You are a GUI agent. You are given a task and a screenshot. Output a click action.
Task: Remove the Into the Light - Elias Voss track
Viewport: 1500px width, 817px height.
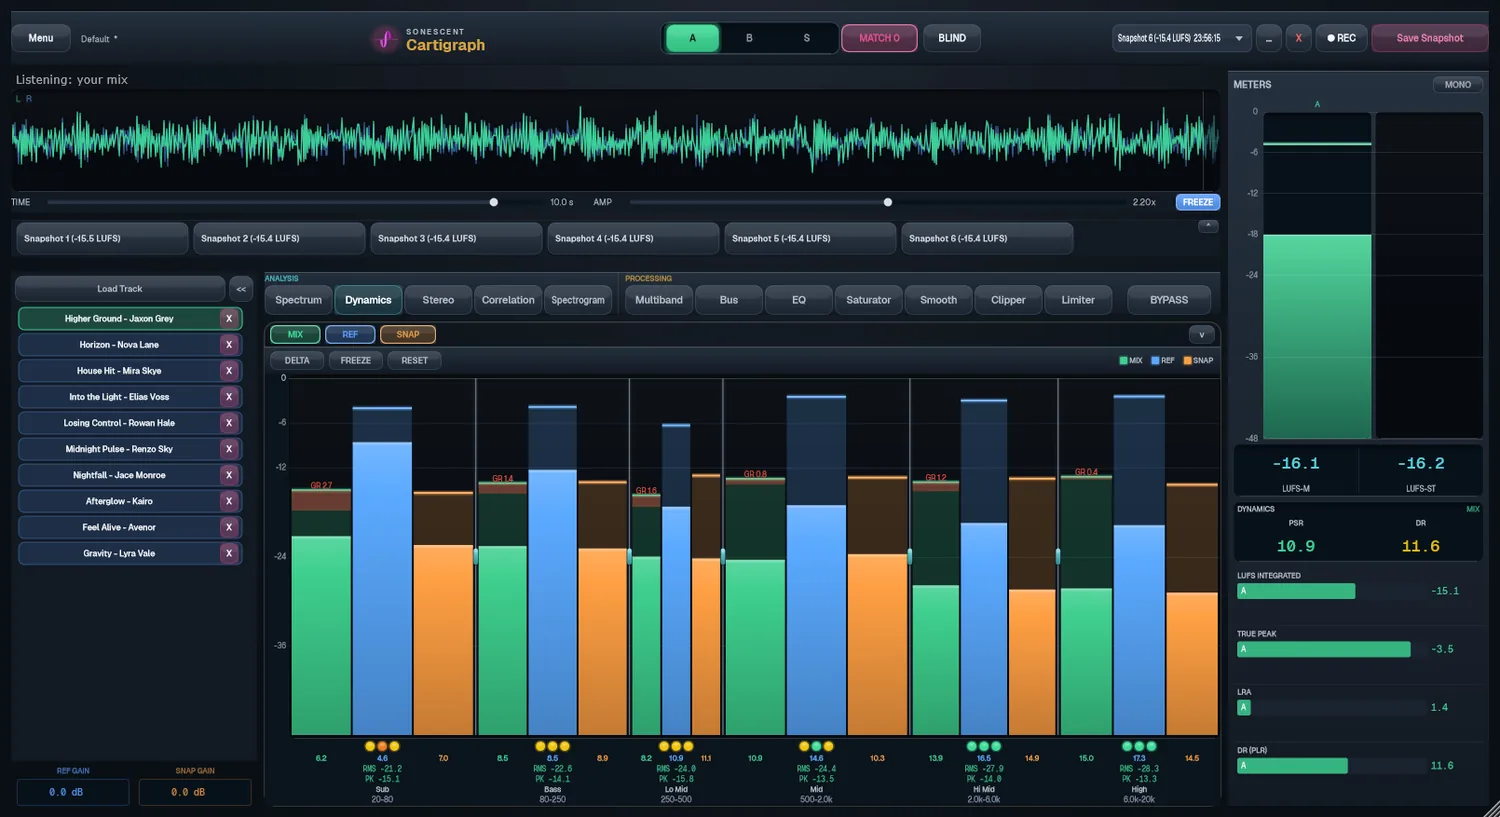(229, 397)
